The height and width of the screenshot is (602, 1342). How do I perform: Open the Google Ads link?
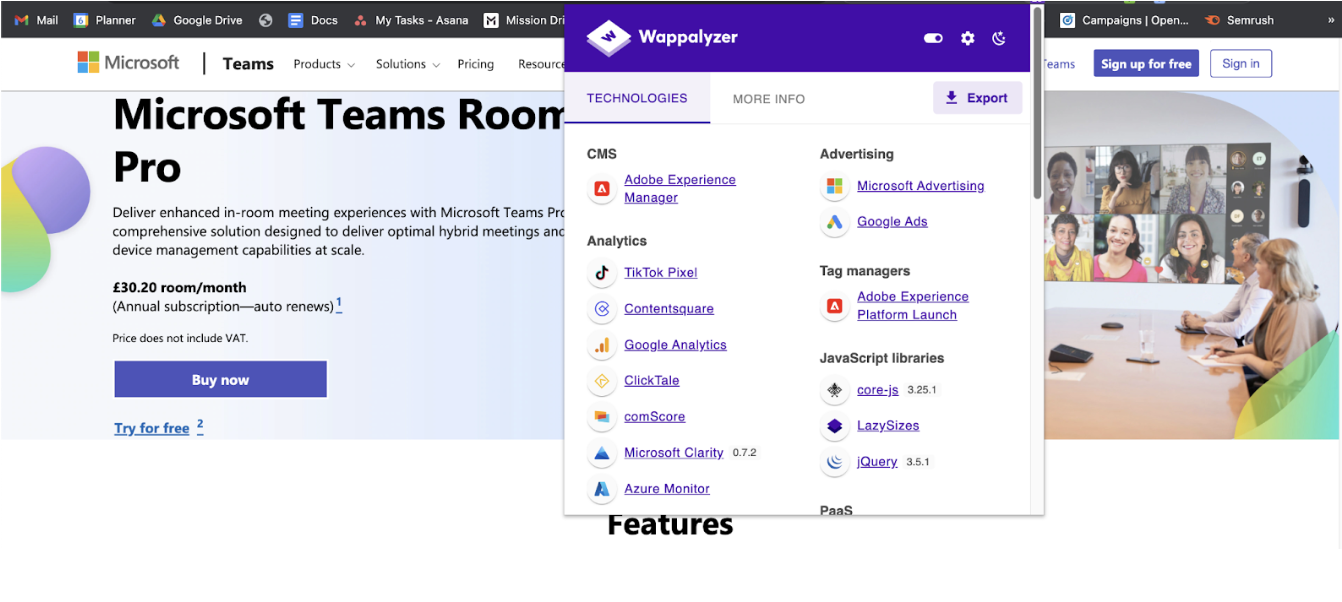click(x=892, y=222)
